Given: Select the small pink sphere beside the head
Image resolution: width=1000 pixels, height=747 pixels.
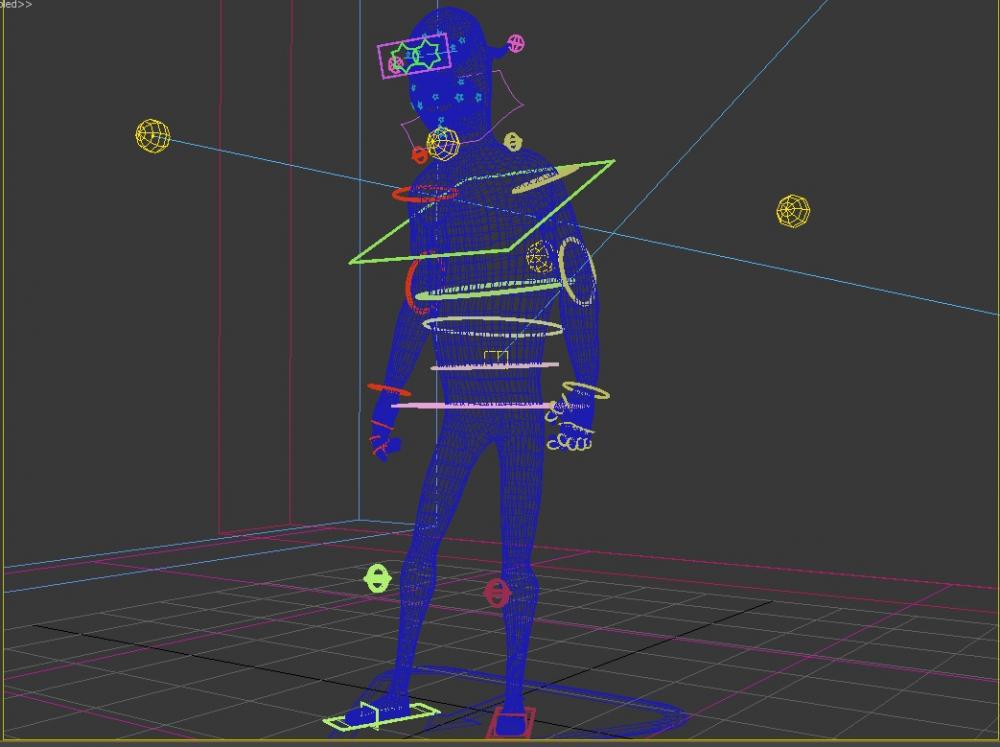Looking at the screenshot, I should click(516, 43).
